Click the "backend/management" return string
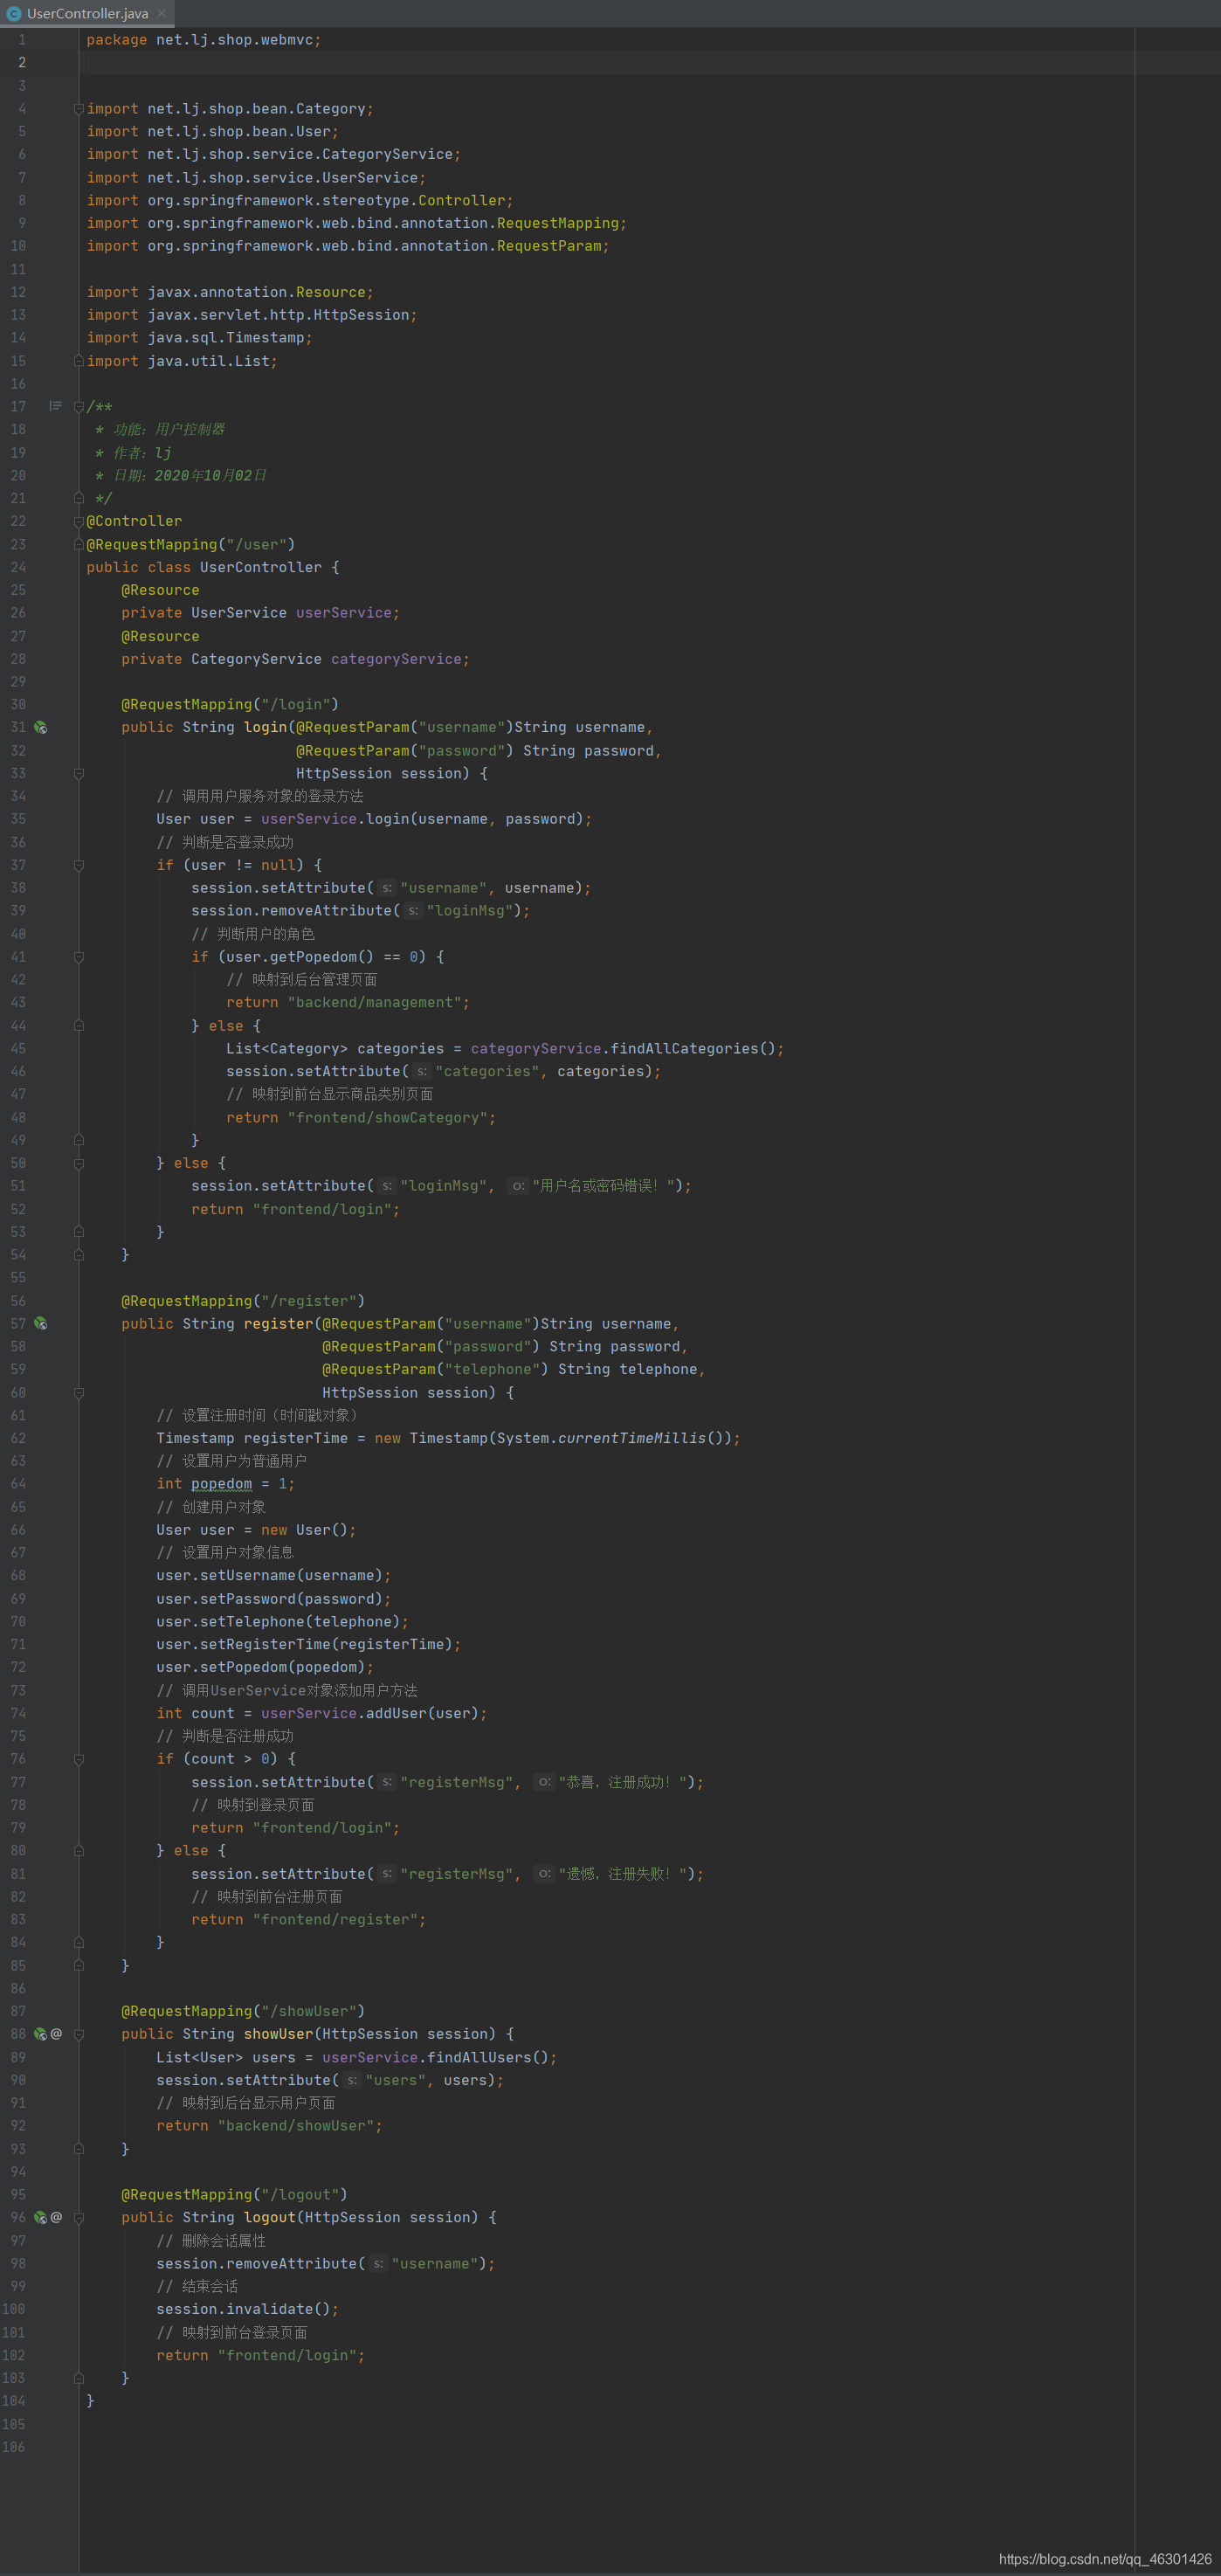1221x2576 pixels. point(374,1002)
